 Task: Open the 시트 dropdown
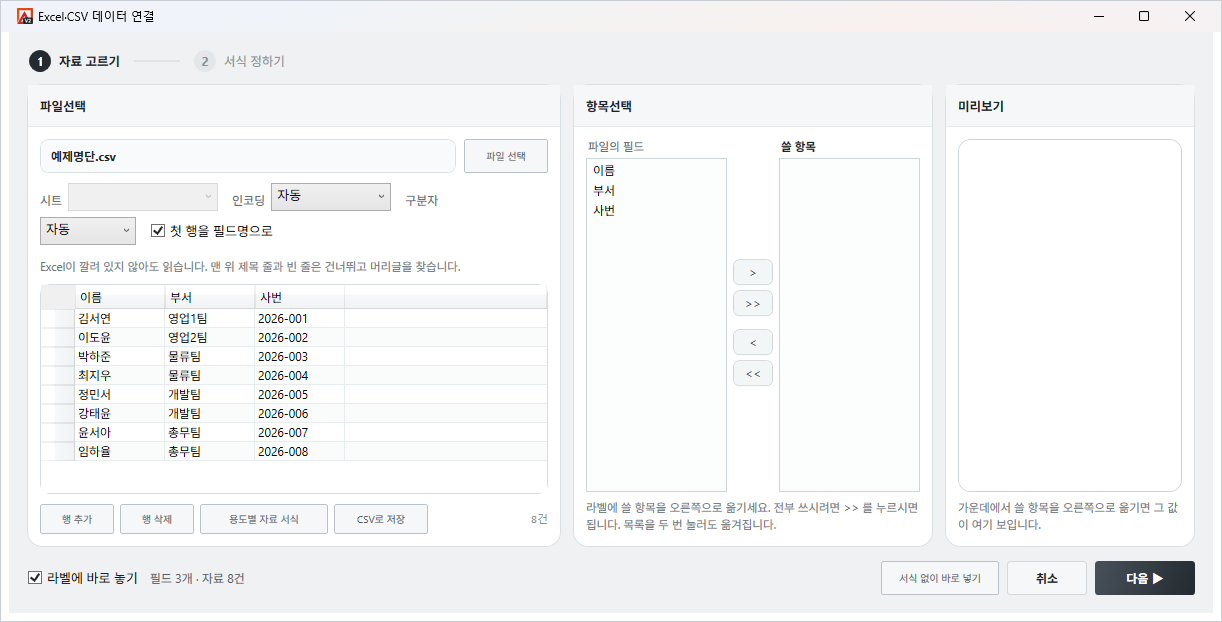(x=142, y=197)
